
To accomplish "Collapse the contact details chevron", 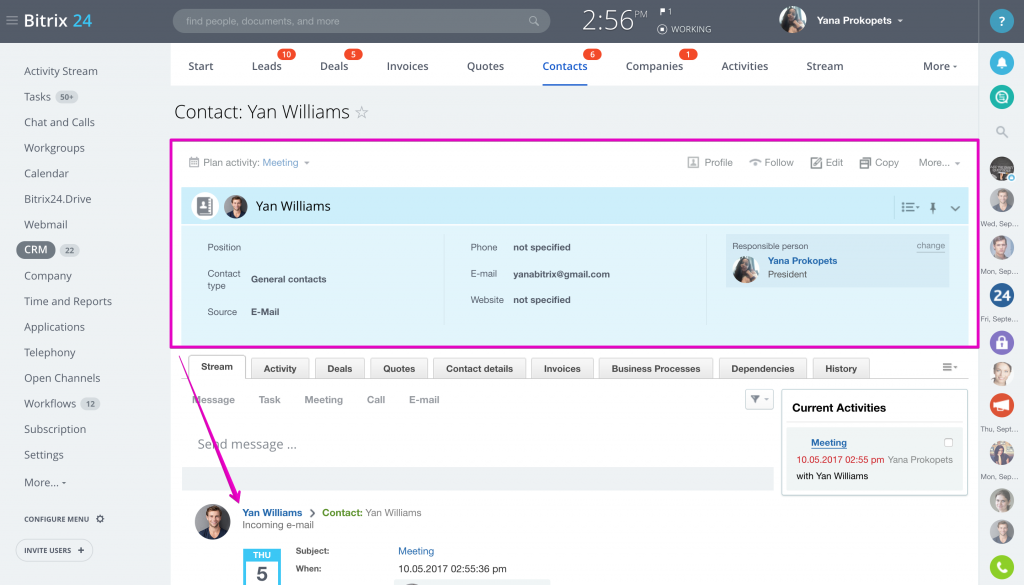I will click(x=955, y=208).
